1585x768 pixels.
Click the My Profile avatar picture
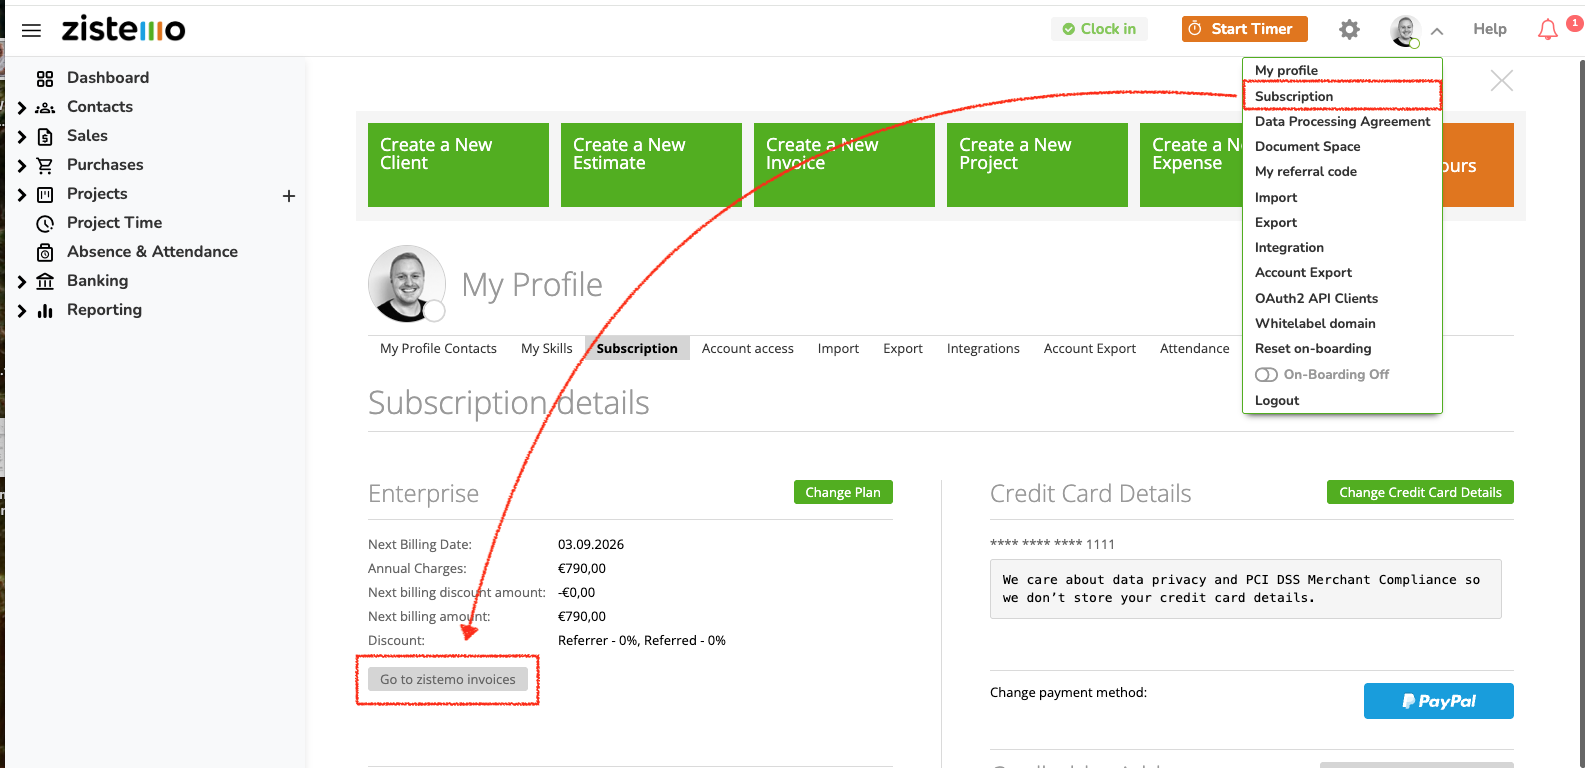coord(406,284)
